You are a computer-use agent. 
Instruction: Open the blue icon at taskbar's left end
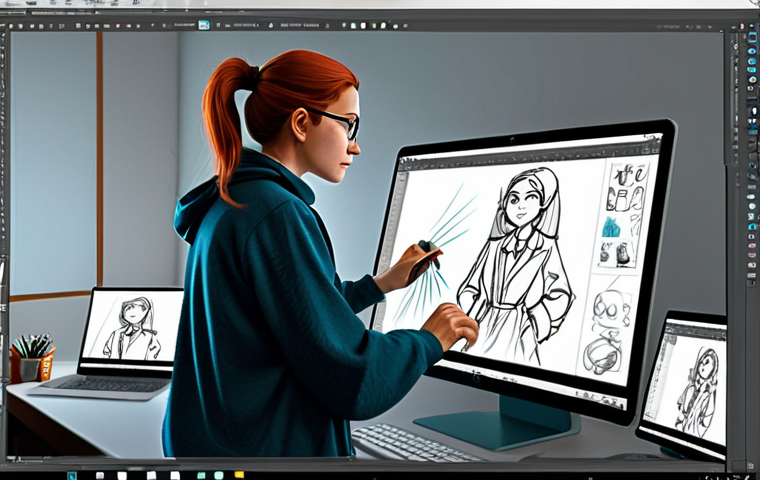(x=72, y=475)
